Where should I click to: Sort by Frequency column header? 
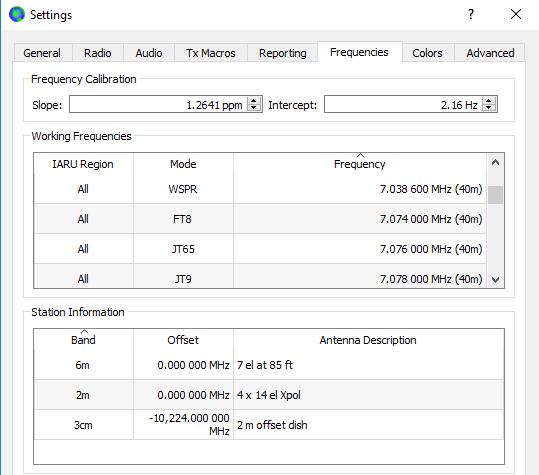point(360,164)
